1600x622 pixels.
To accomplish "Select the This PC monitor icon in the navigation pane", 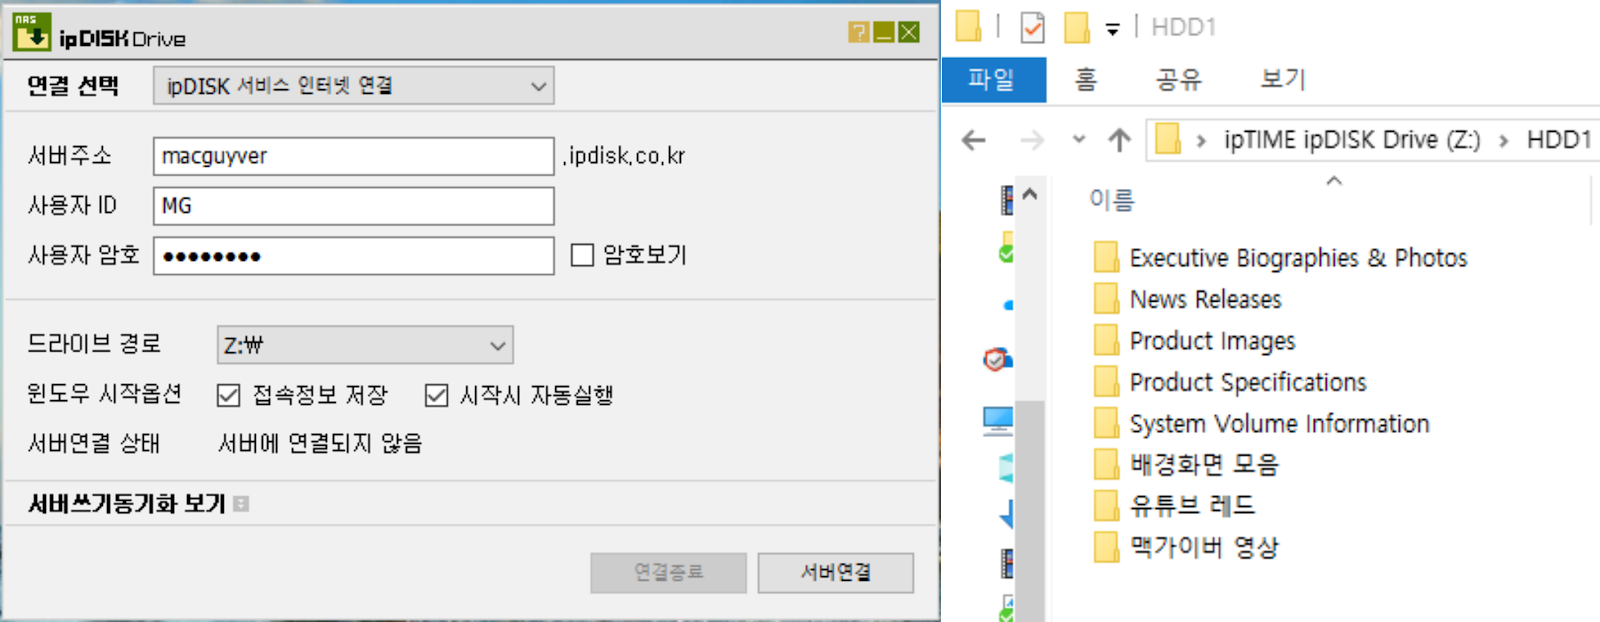I will pos(998,421).
